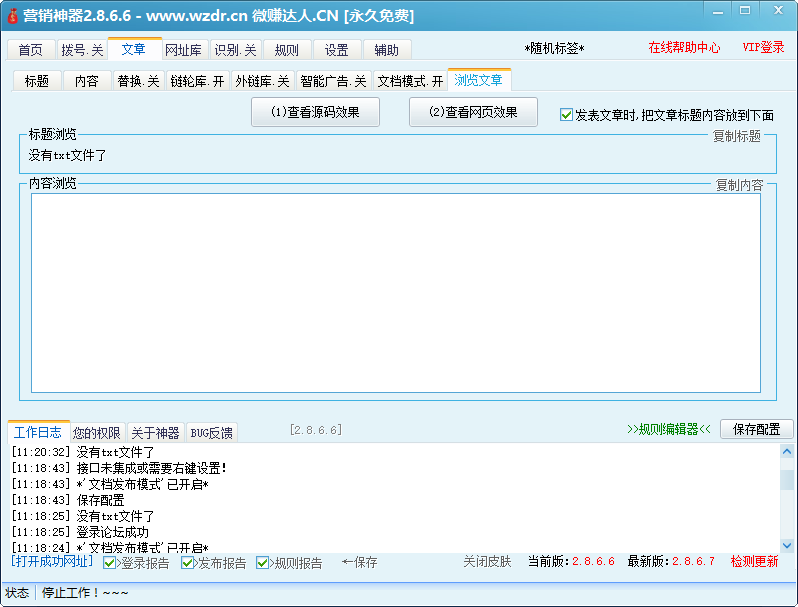The width and height of the screenshot is (798, 607).
Task: Click the 保存配置 button
Action: point(756,429)
